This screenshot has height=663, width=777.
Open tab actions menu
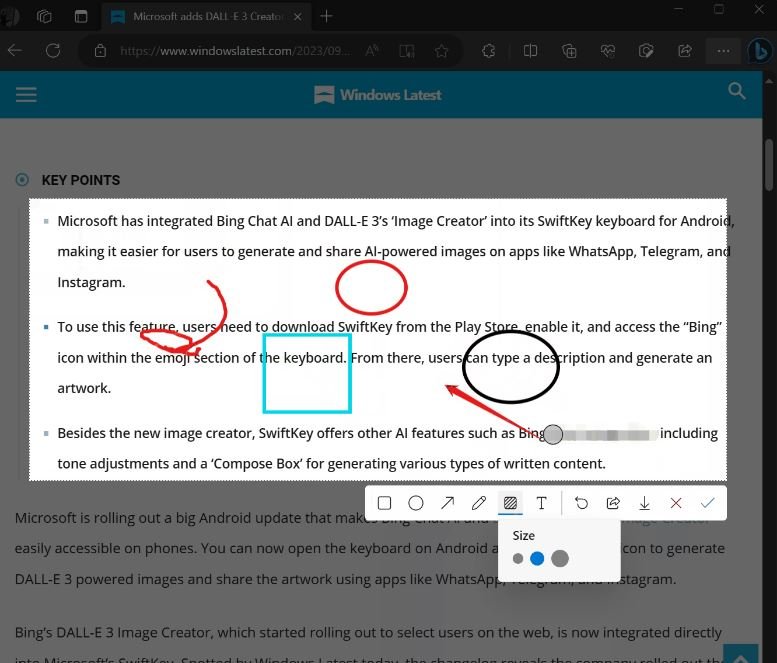click(x=81, y=16)
